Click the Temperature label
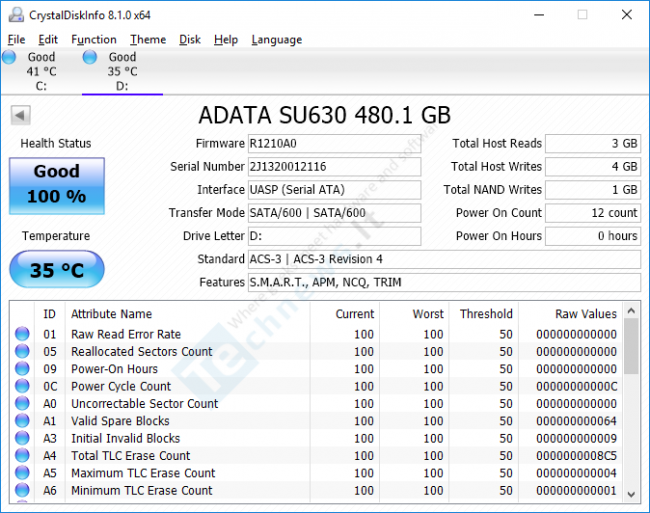Image resolution: width=650 pixels, height=513 pixels. [x=56, y=236]
